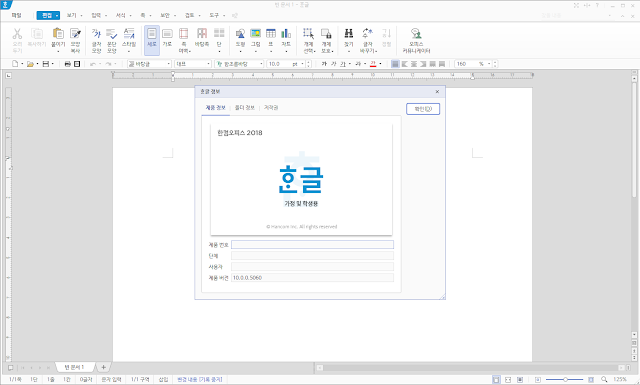Click the Copy Format brush icon
640x385 pixels.
pos(75,33)
